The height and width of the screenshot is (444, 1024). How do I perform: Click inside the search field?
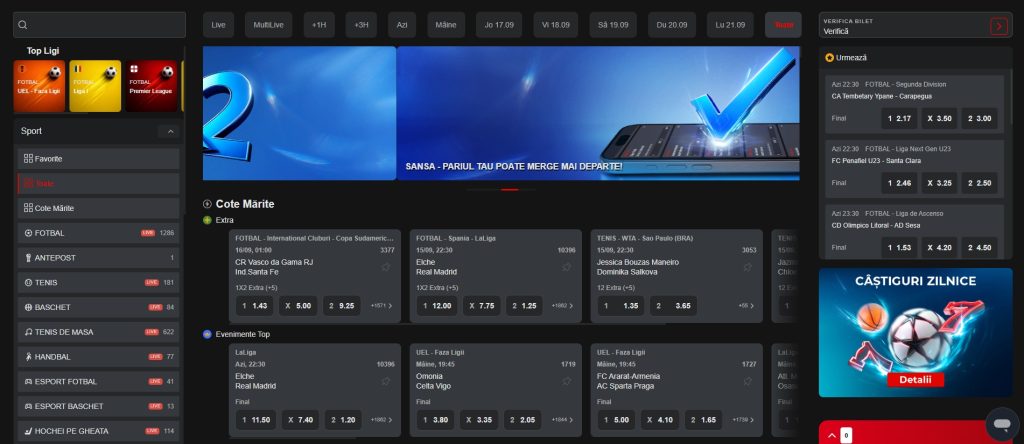tap(100, 25)
